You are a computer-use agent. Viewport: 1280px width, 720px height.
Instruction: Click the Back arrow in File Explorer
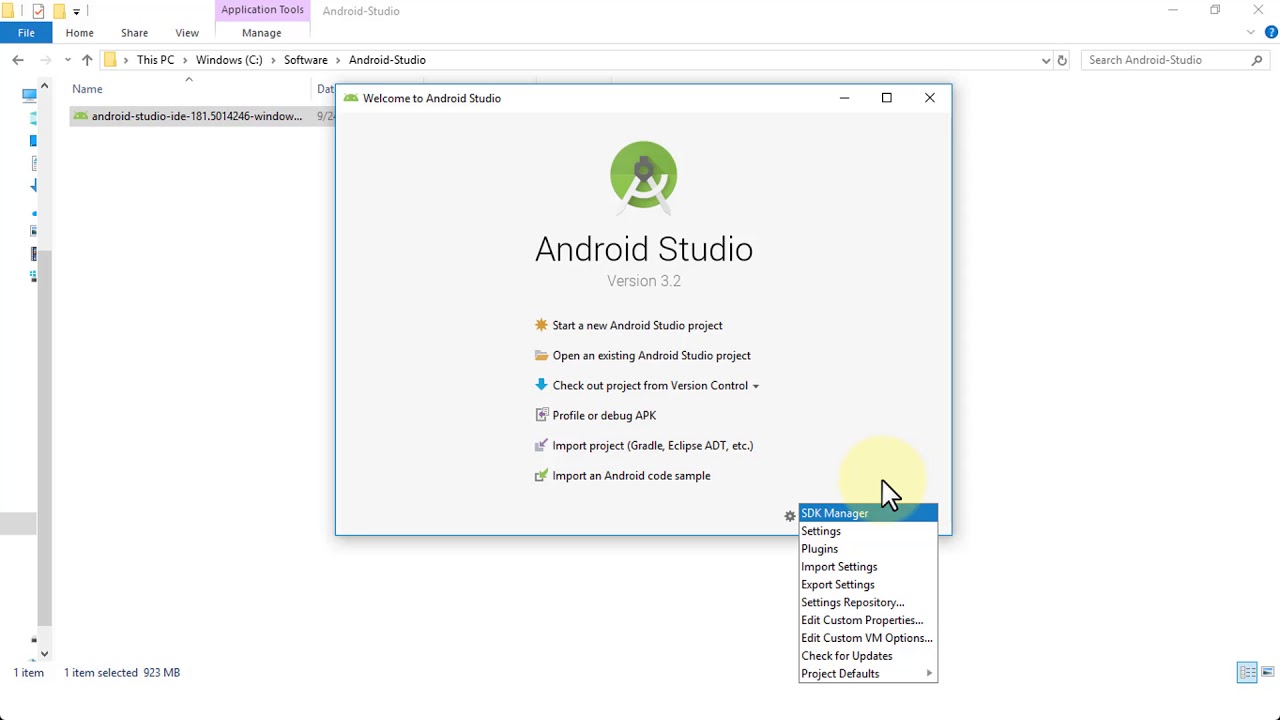[x=18, y=60]
